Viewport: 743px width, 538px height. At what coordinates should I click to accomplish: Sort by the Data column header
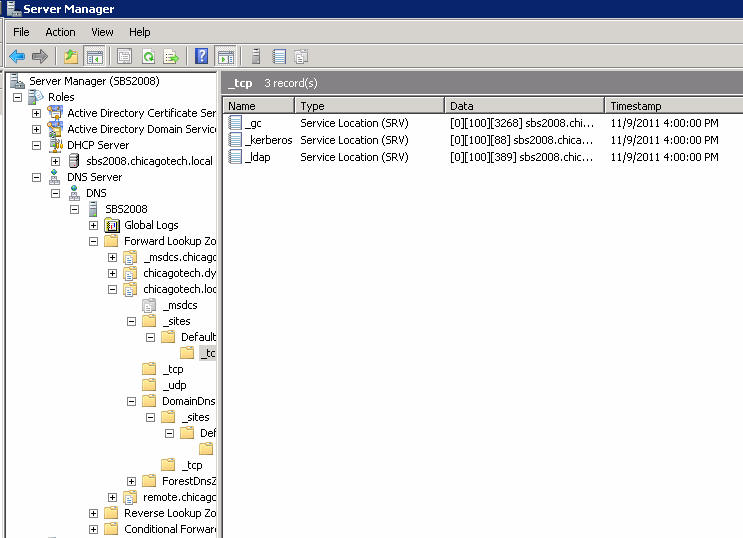pos(525,106)
